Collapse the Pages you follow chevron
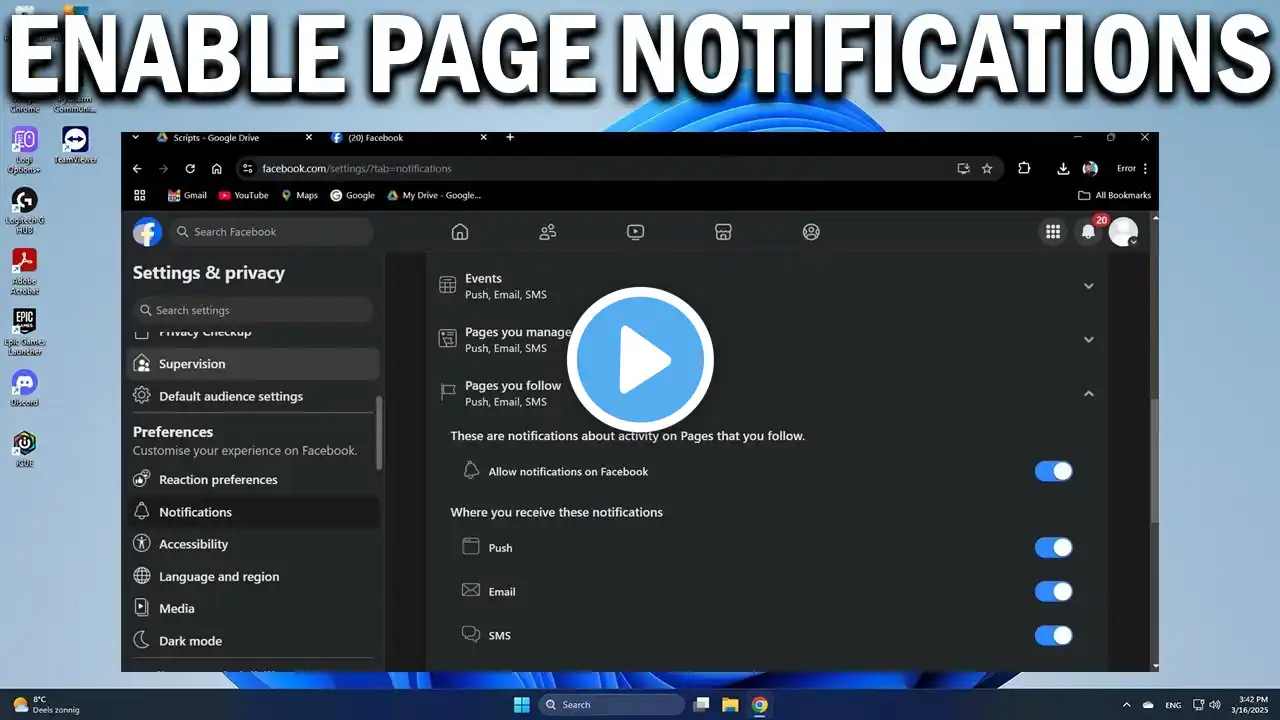Screen dimensions: 1280x720 click(x=1089, y=393)
